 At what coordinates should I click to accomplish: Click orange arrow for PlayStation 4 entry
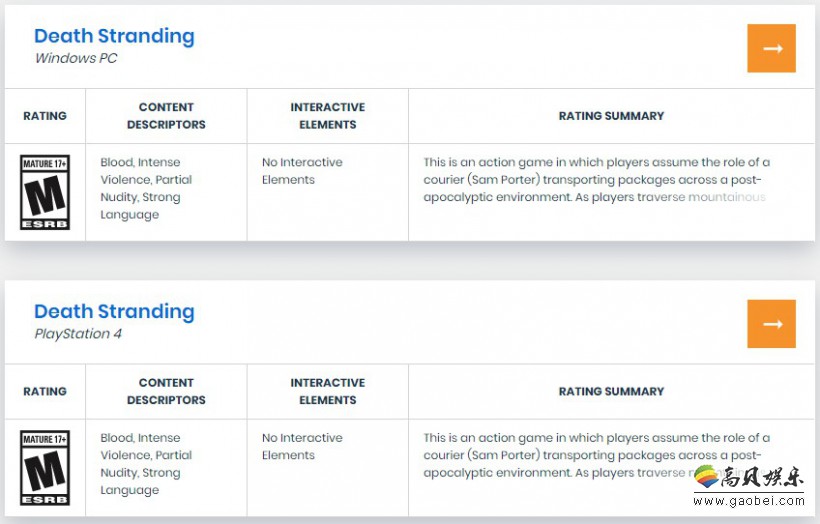(x=771, y=324)
